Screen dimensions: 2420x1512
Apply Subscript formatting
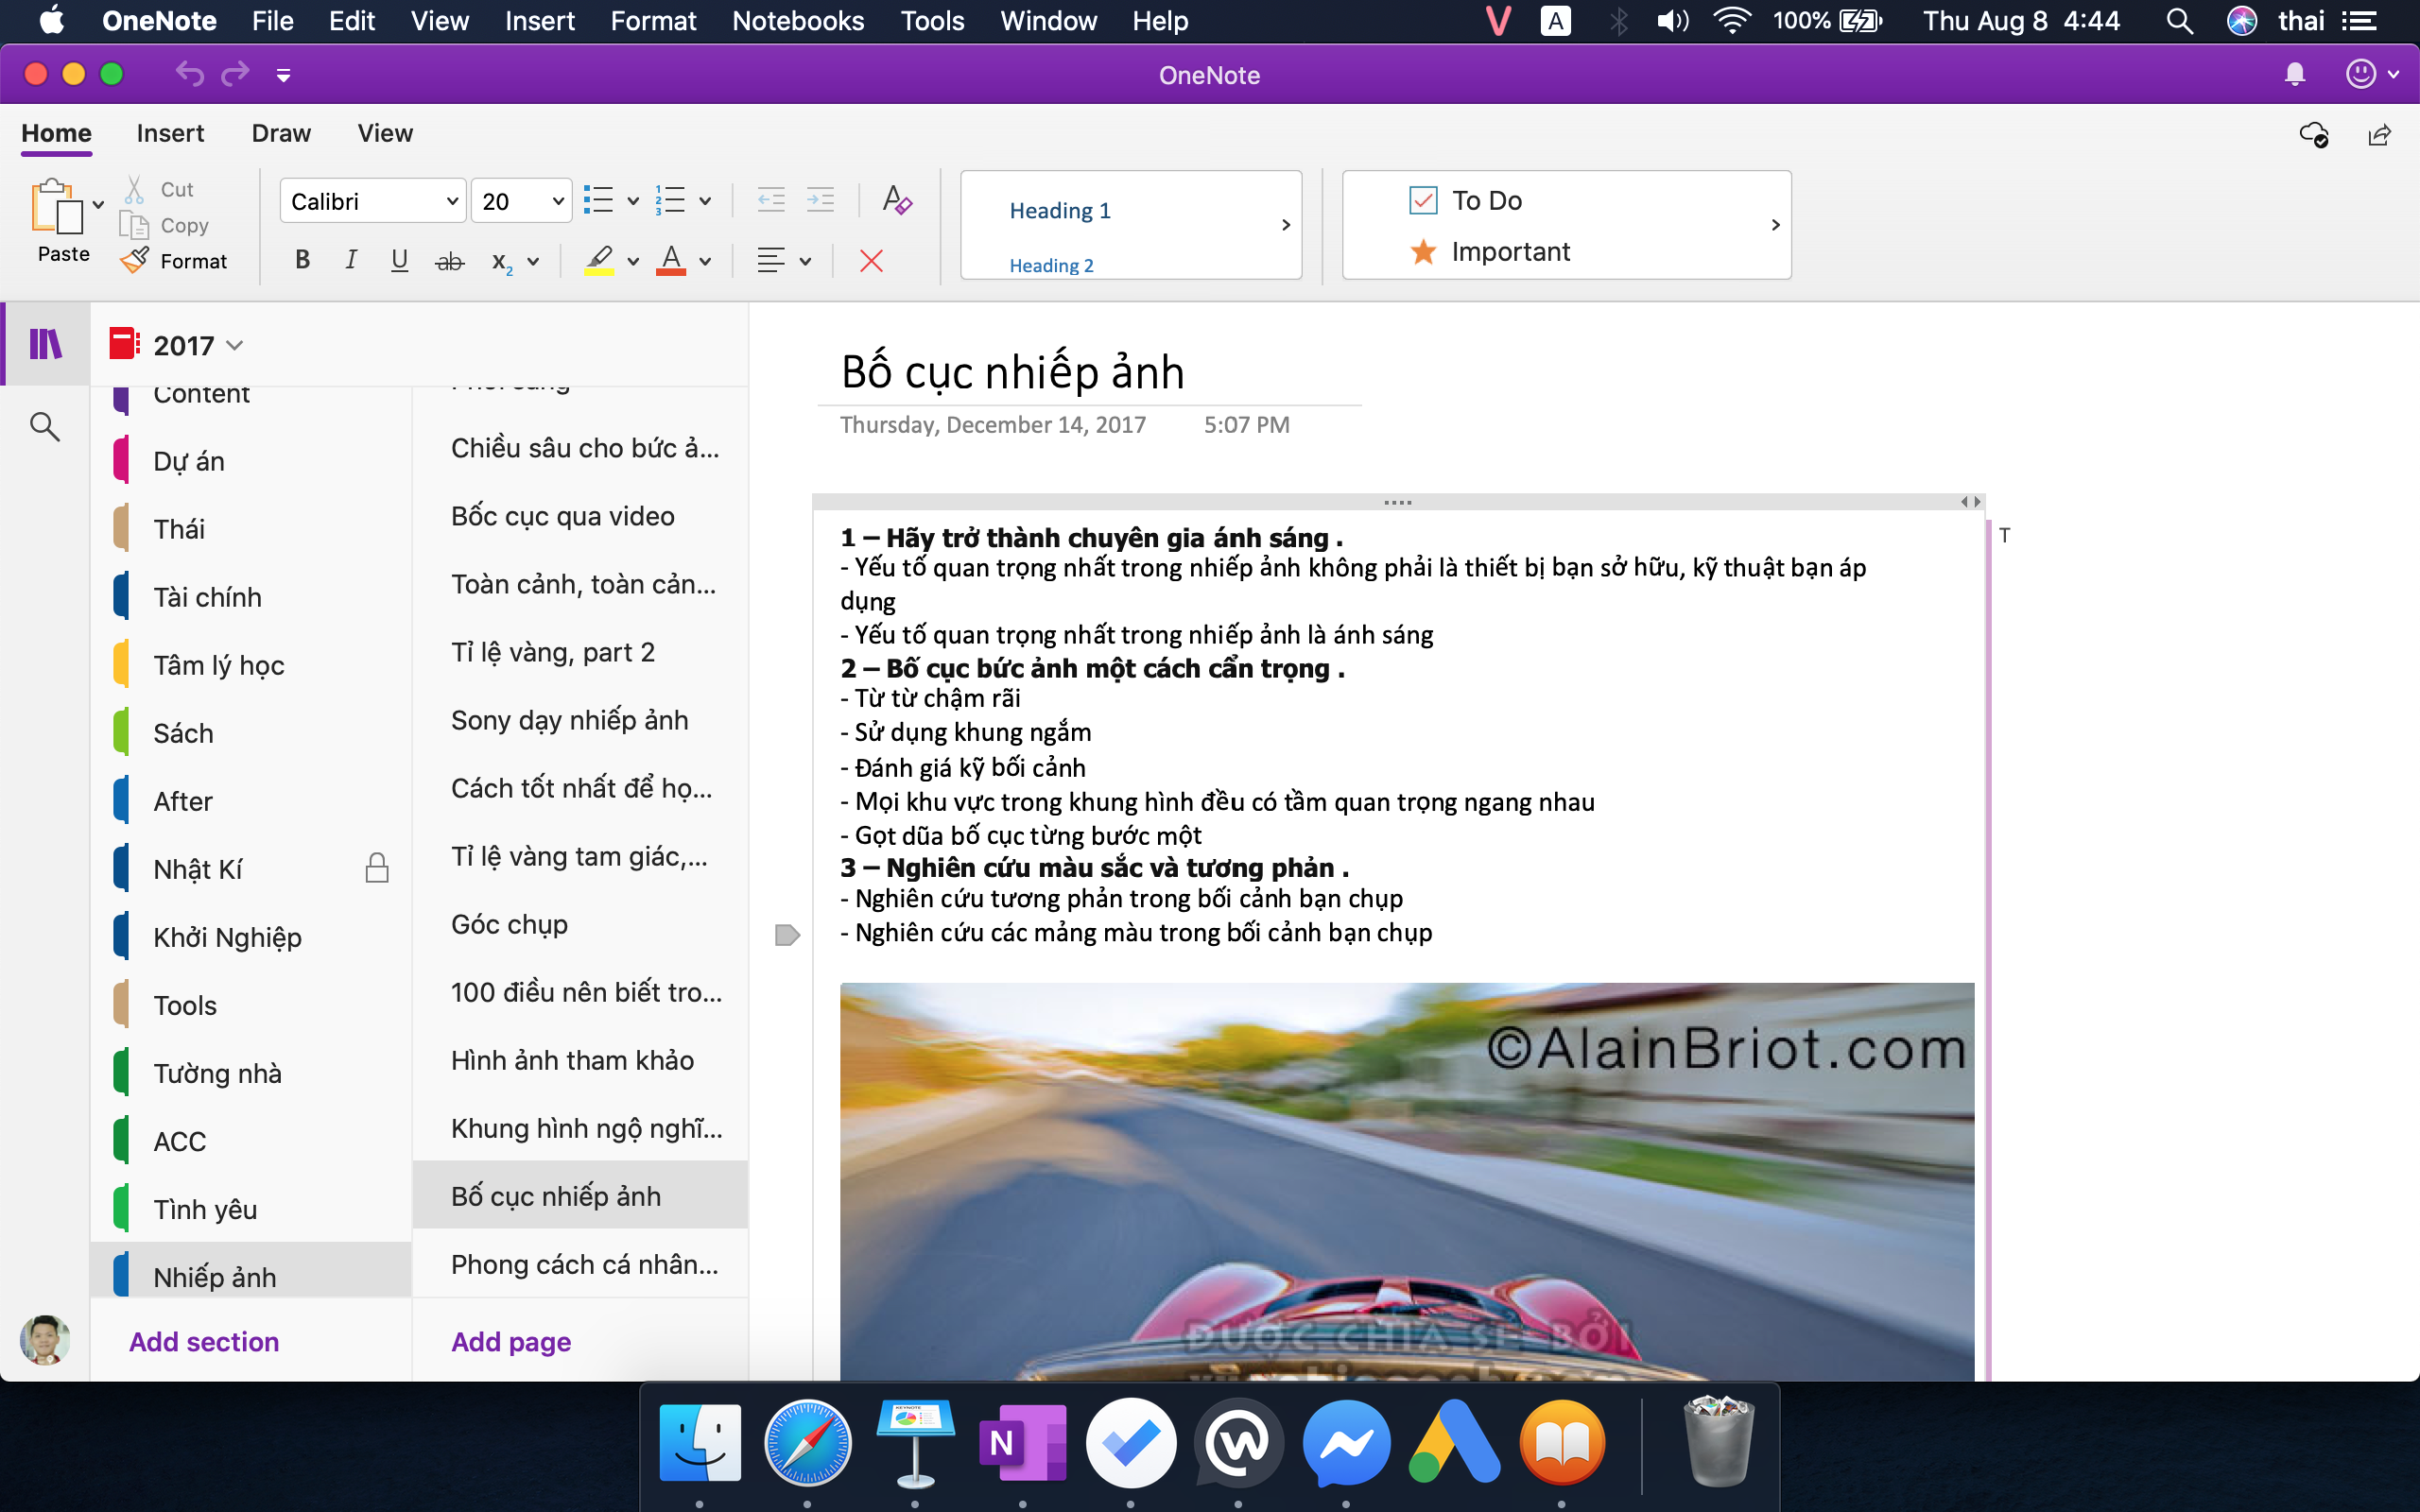tap(502, 262)
